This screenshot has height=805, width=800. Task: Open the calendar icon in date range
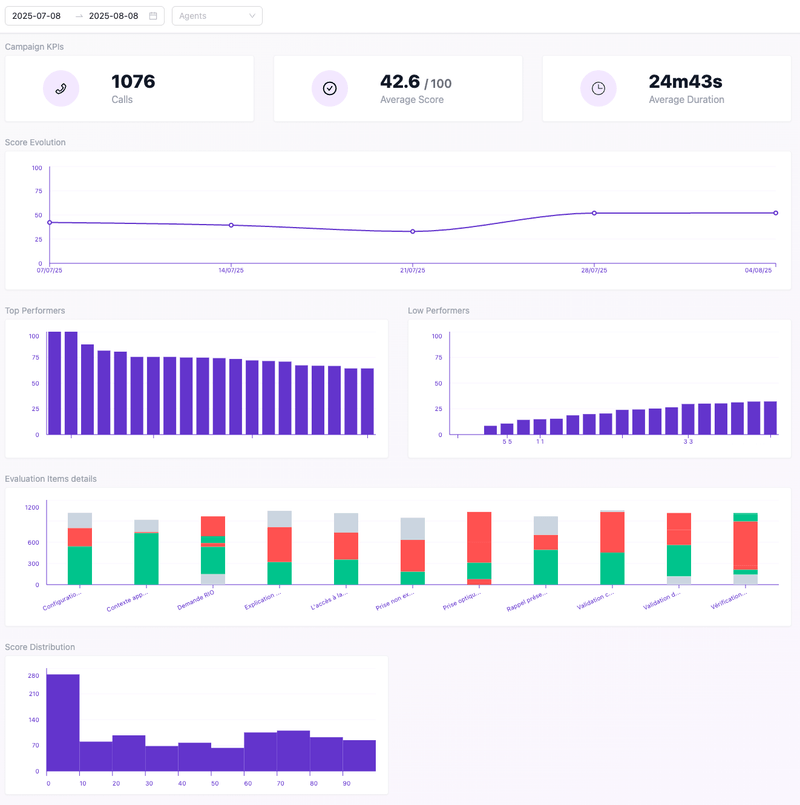153,16
